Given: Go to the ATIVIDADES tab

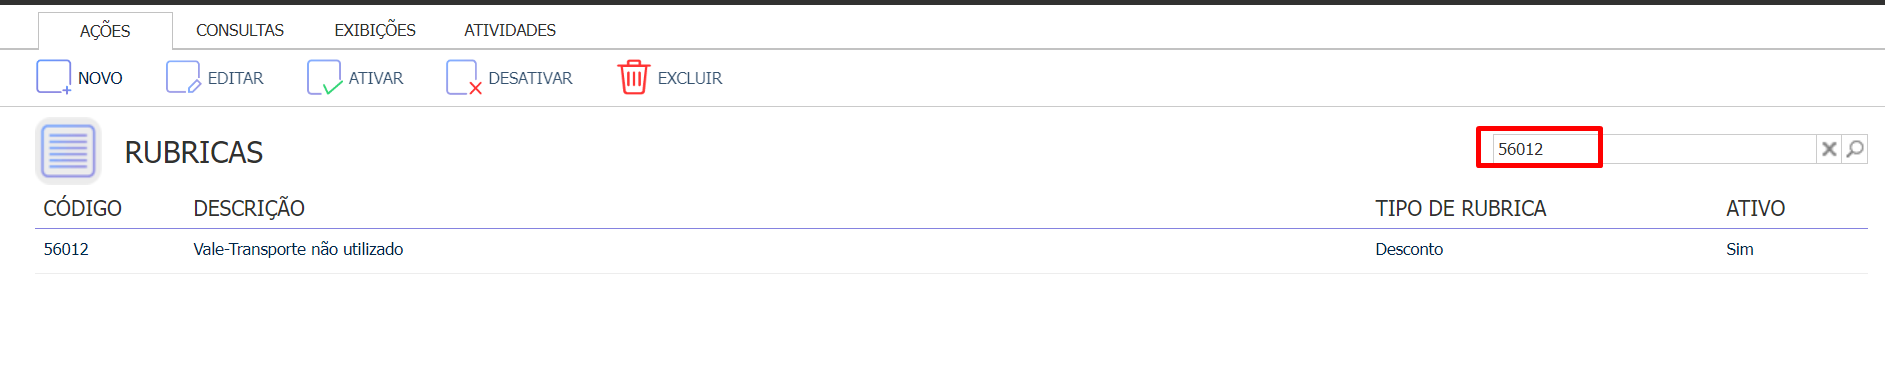Looking at the screenshot, I should pos(510,30).
